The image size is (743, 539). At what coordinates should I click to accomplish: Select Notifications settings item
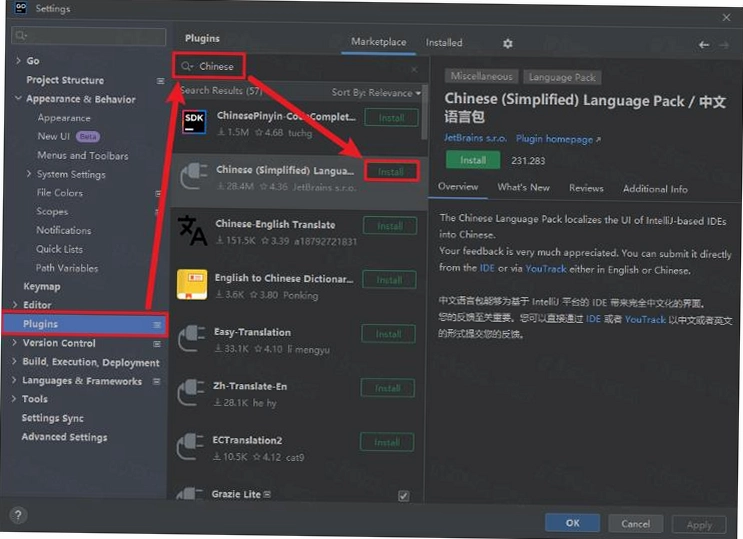click(64, 230)
